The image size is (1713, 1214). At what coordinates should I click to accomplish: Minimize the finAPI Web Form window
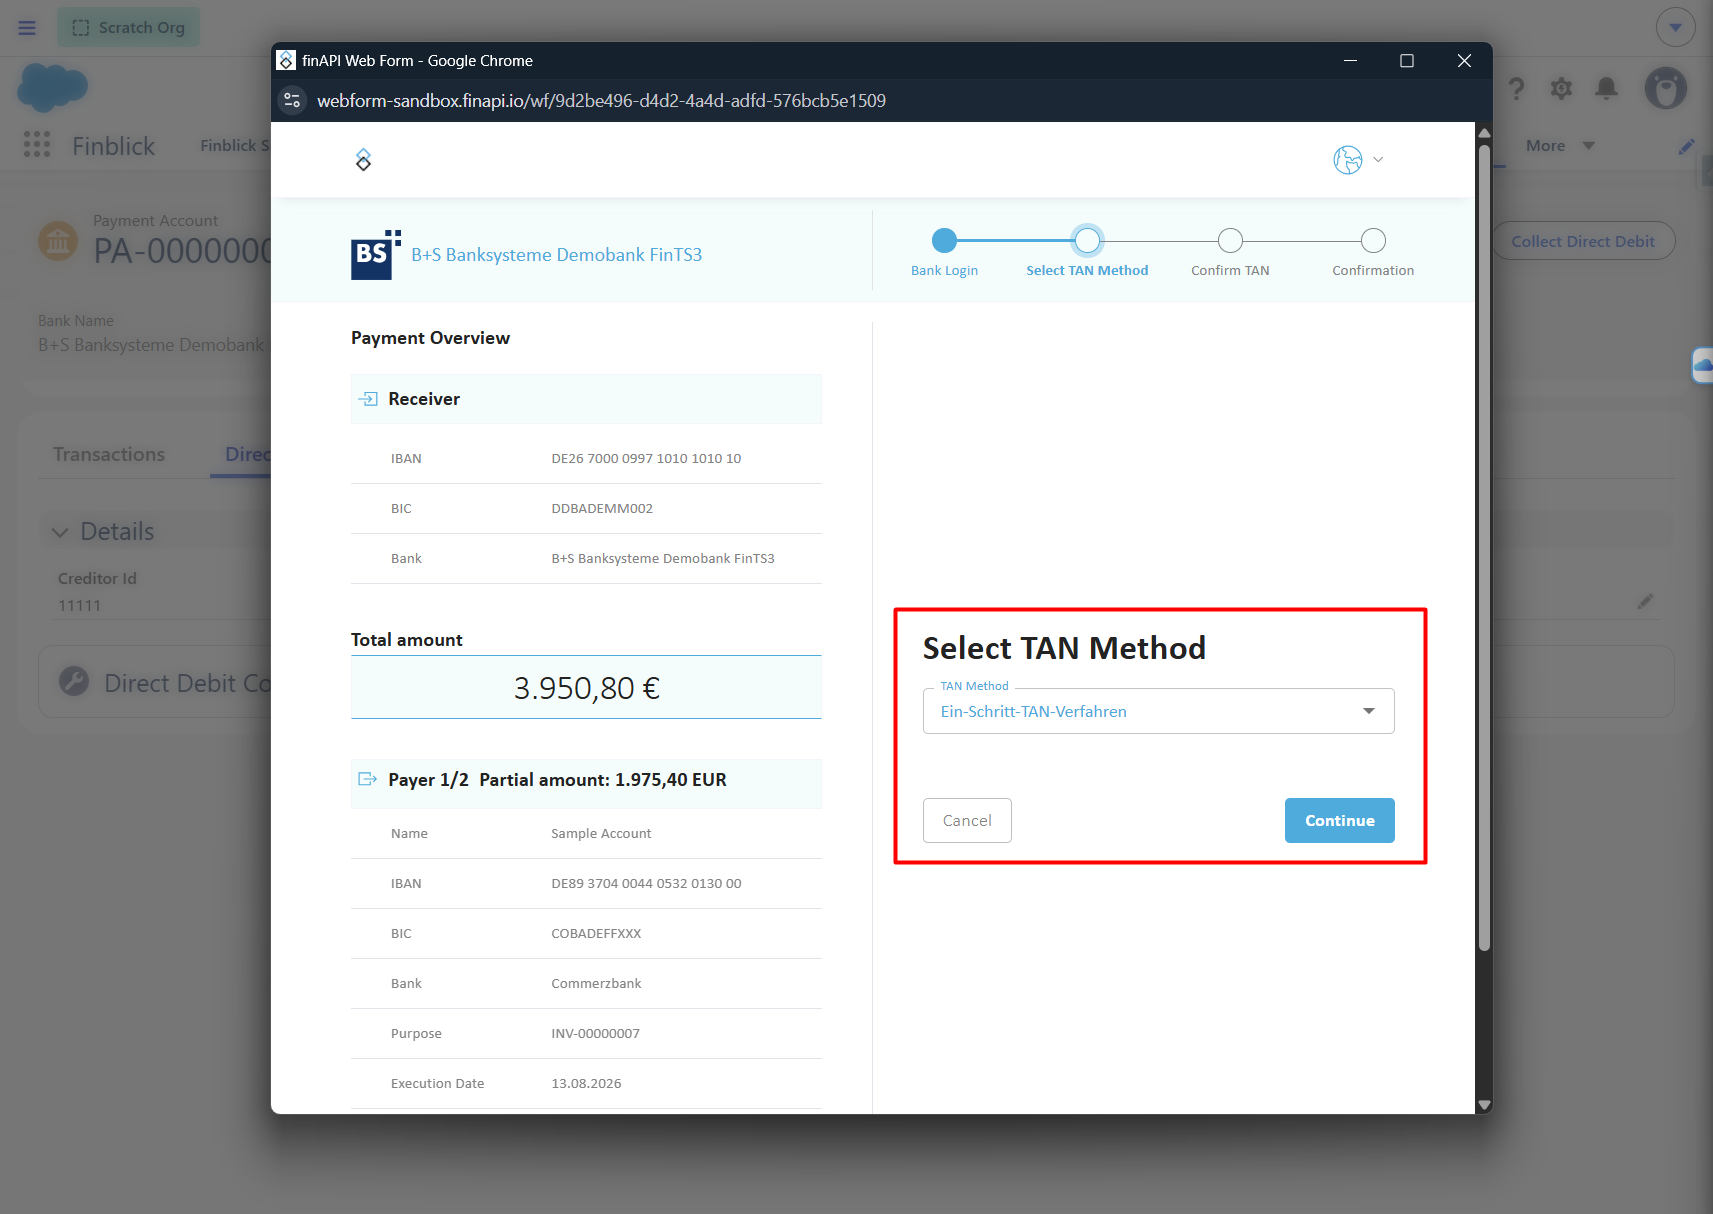click(1350, 61)
